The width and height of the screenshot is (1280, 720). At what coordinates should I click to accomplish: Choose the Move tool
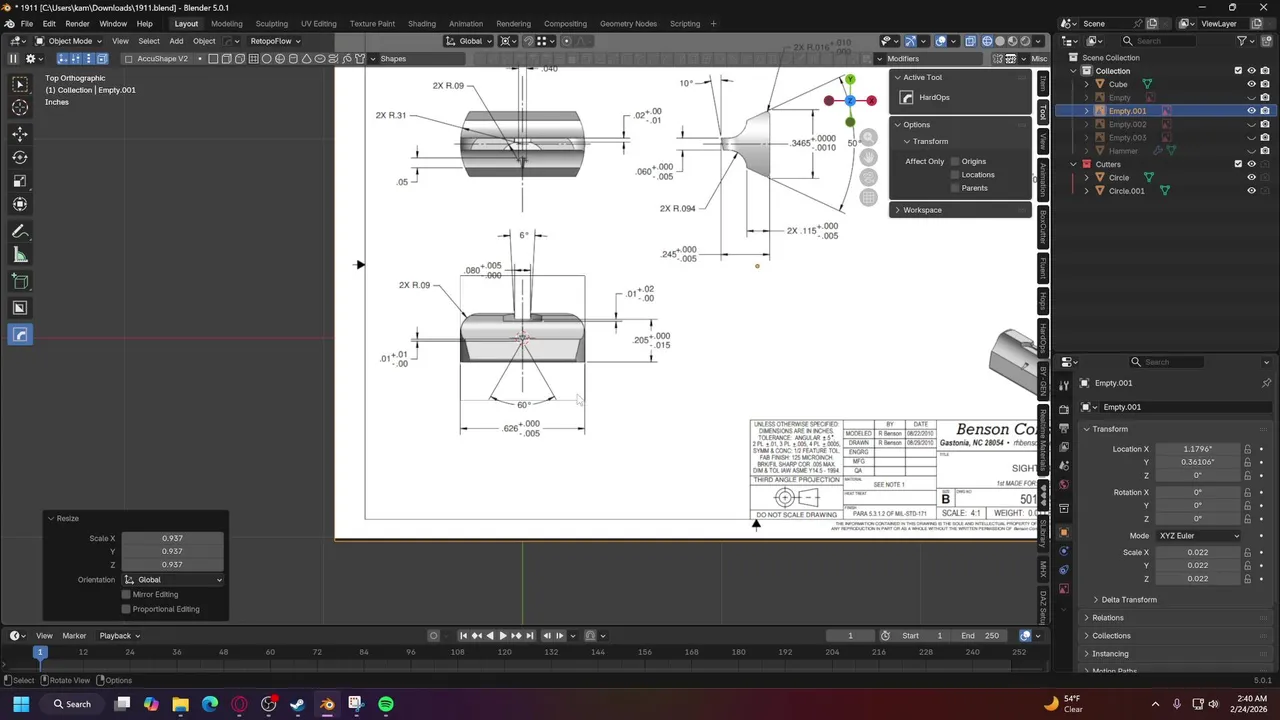click(20, 134)
